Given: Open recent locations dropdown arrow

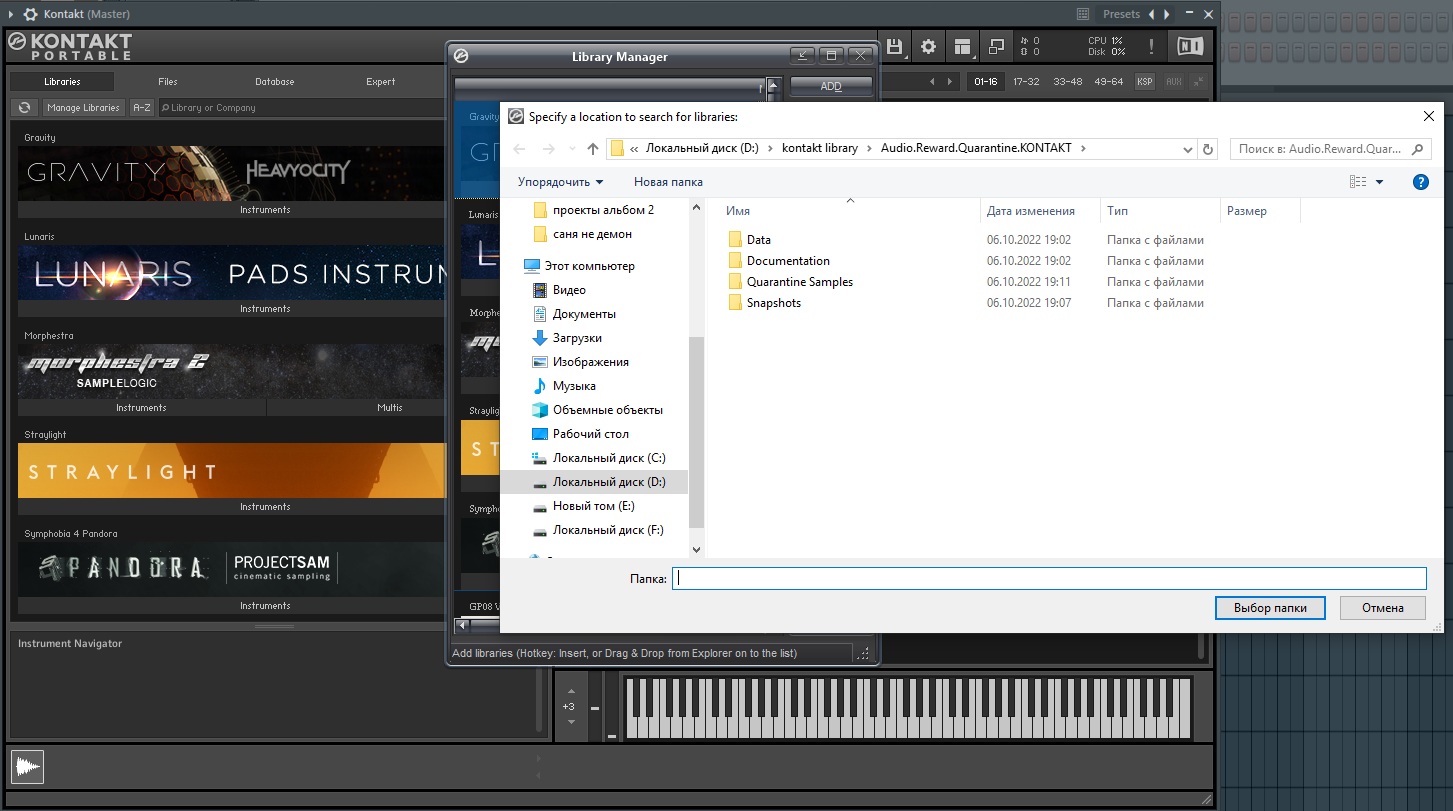Looking at the screenshot, I should pyautogui.click(x=571, y=149).
